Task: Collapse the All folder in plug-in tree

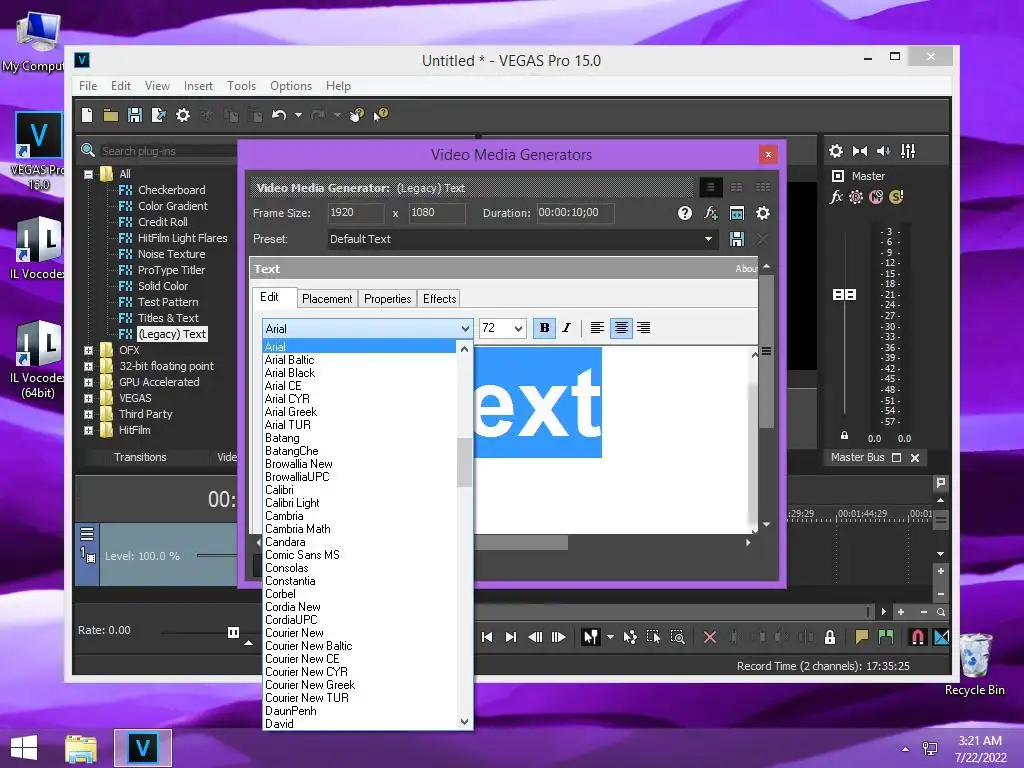Action: point(88,174)
